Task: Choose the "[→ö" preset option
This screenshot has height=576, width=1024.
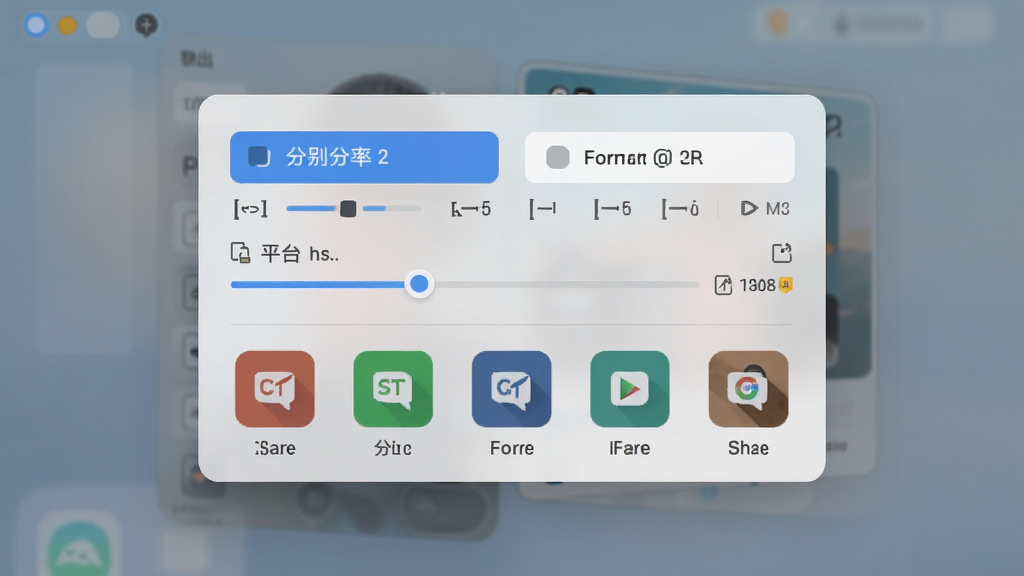Action: tap(680, 209)
